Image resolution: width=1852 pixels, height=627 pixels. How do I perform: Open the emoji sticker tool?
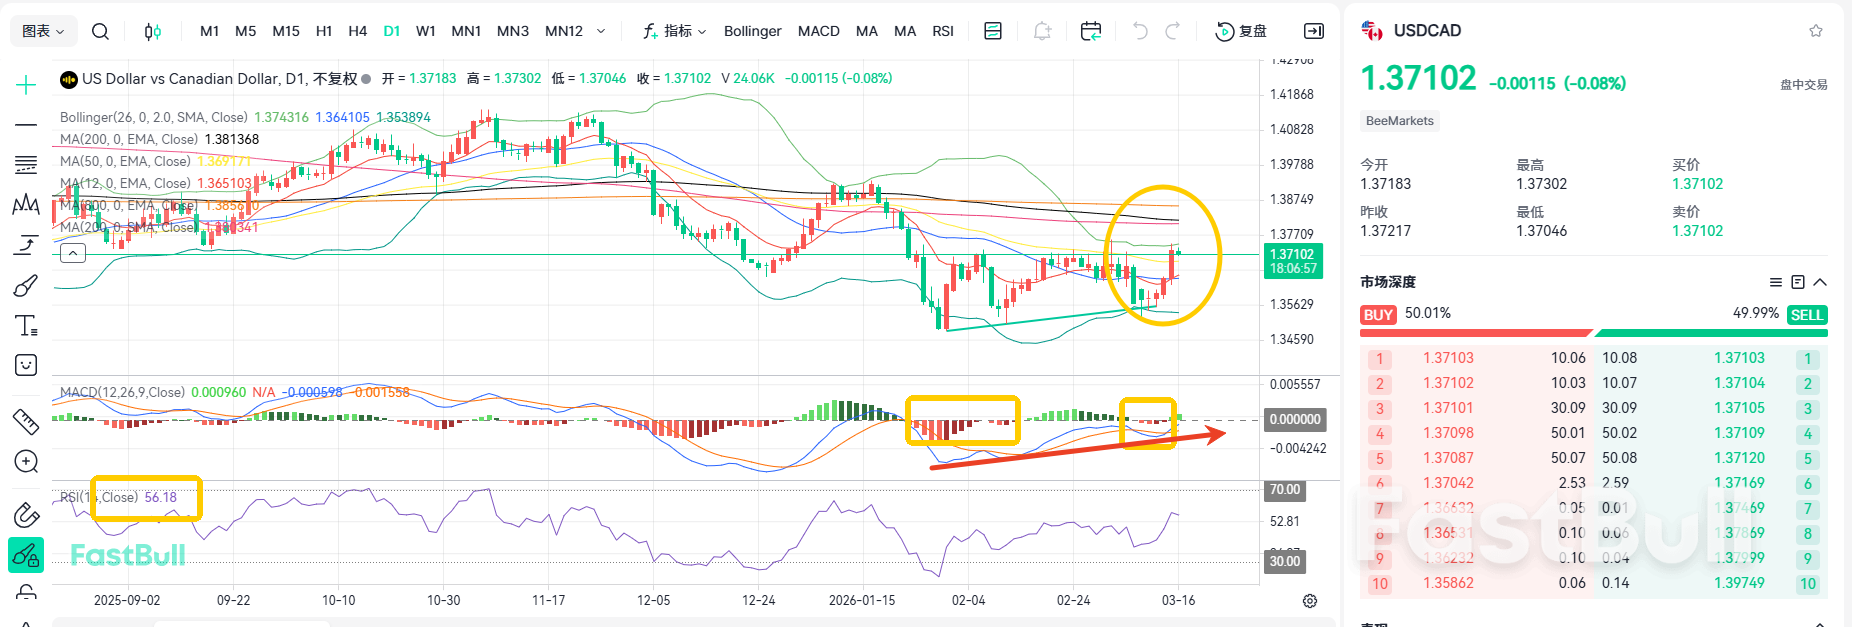(26, 366)
